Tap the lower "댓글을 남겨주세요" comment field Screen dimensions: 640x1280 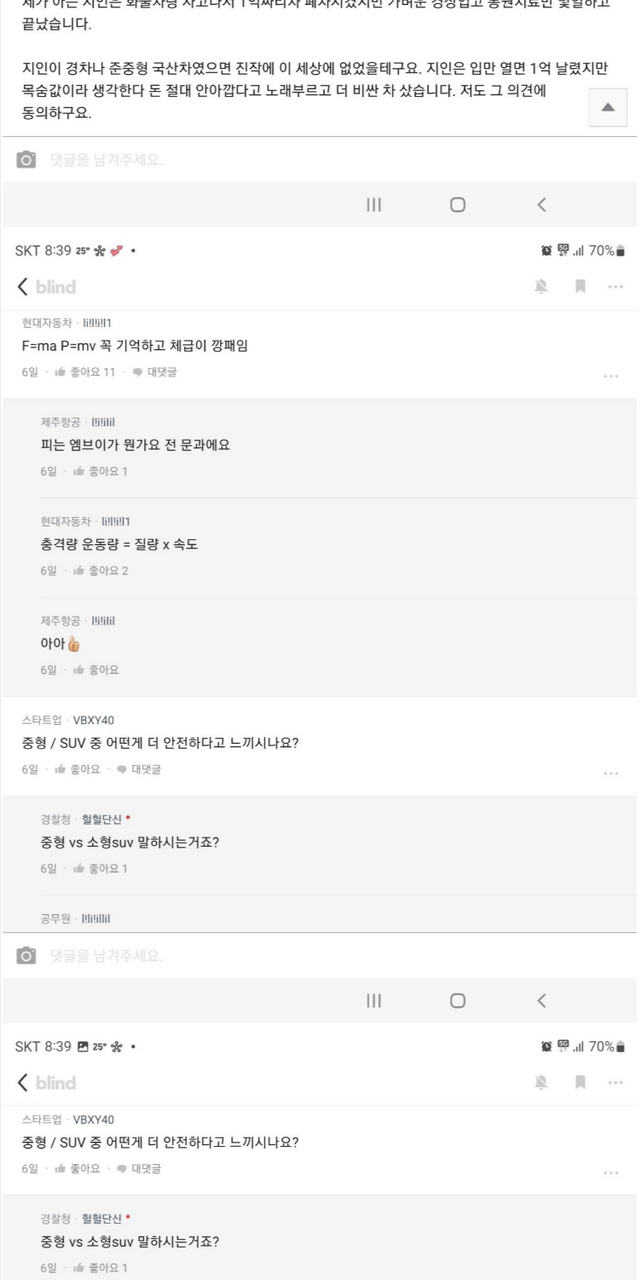(300, 956)
